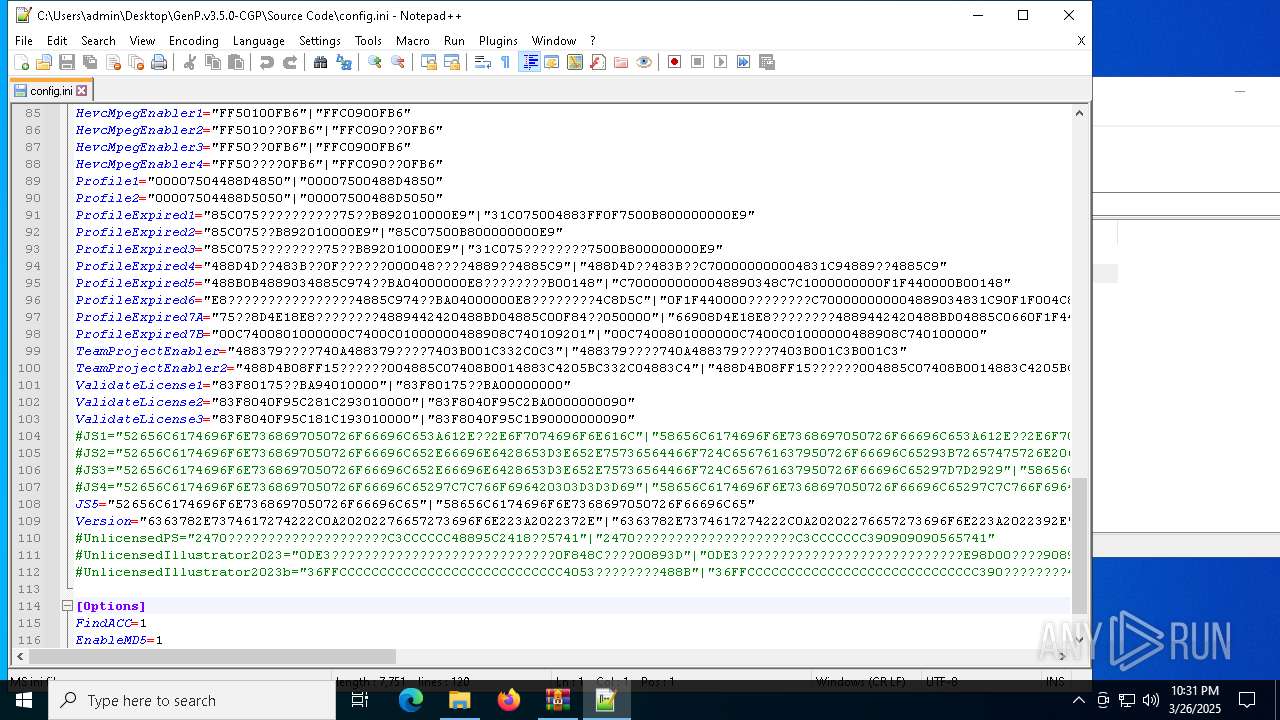Viewport: 1280px width, 720px height.
Task: Save the current recorded macro icon
Action: [767, 62]
